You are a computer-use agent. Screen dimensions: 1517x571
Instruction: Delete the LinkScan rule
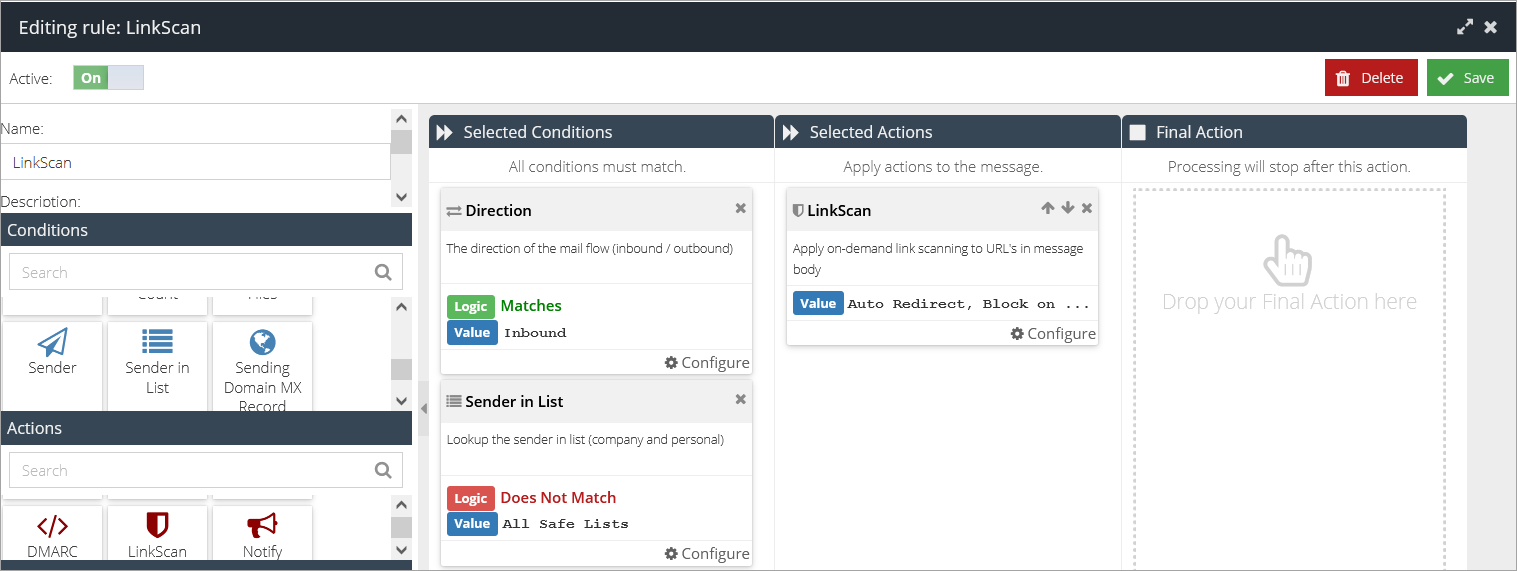(1370, 78)
